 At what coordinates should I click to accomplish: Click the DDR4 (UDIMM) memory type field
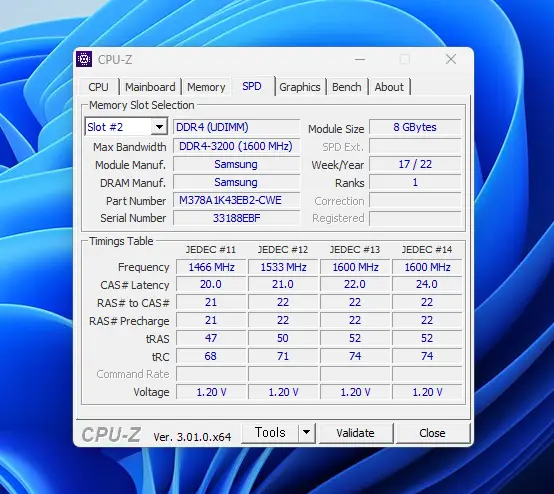point(236,127)
